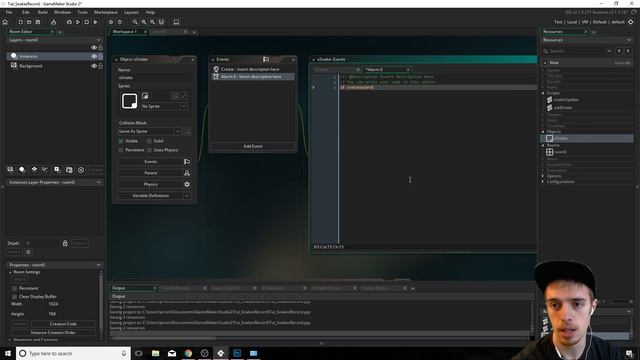Collapse the Properties - room0 panel
This screenshot has height=360, width=640.
point(98,265)
